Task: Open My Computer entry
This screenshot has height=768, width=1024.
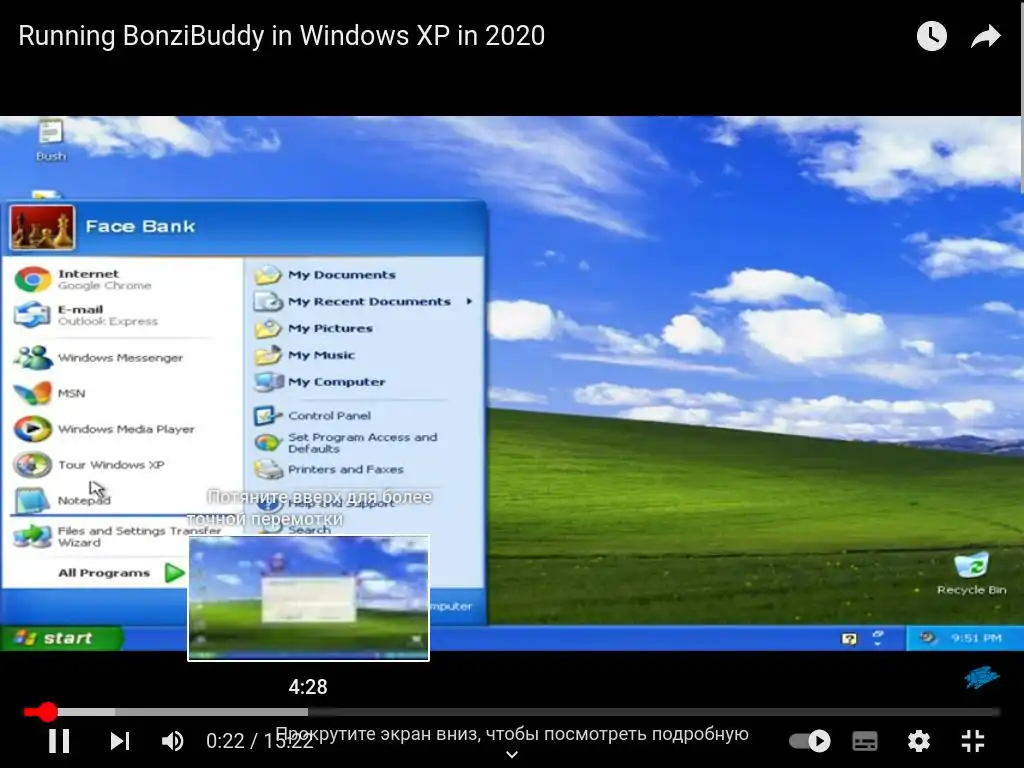Action: pyautogui.click(x=320, y=382)
